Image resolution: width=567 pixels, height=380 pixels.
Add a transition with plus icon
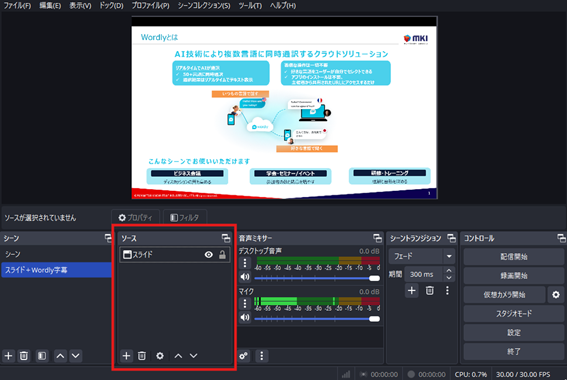pyautogui.click(x=412, y=290)
